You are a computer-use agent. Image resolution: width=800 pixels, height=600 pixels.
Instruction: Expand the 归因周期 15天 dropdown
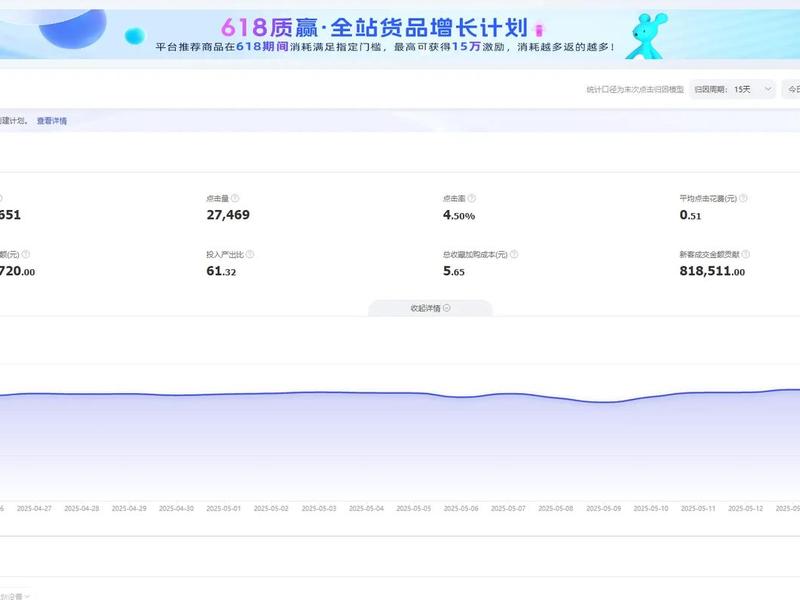pos(732,89)
